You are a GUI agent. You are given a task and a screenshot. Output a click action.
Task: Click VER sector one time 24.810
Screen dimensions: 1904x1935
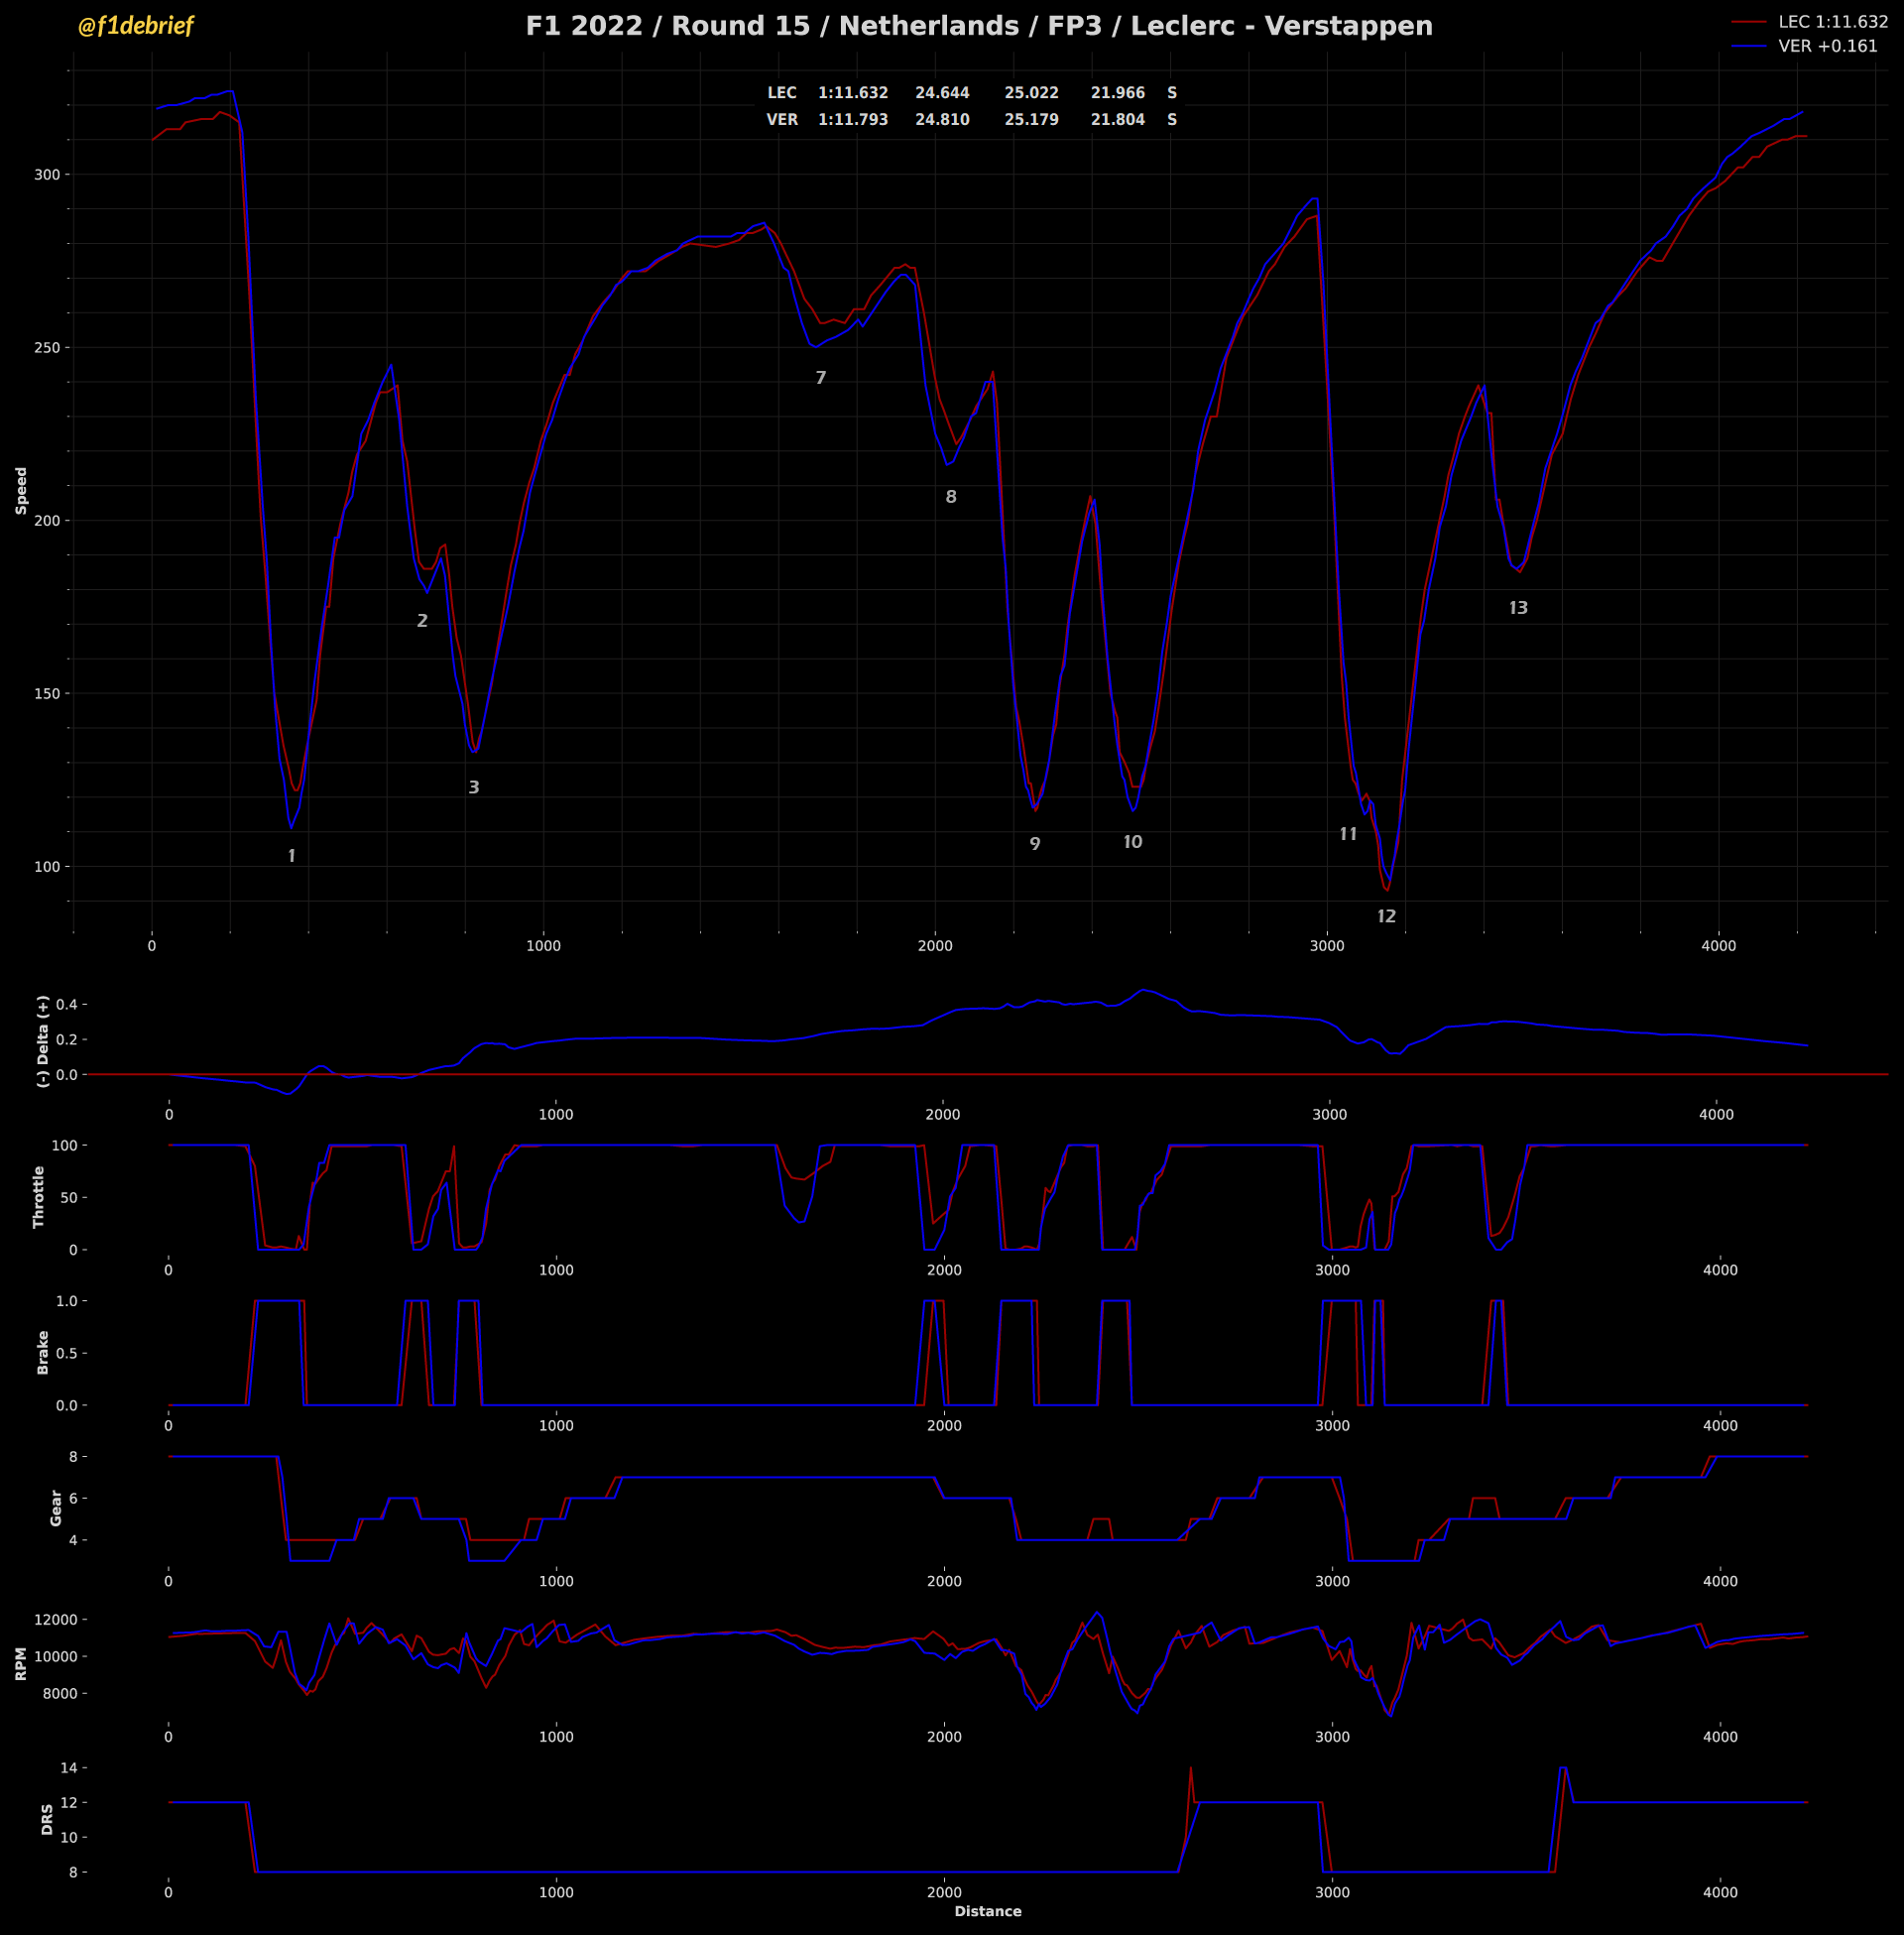[x=942, y=120]
